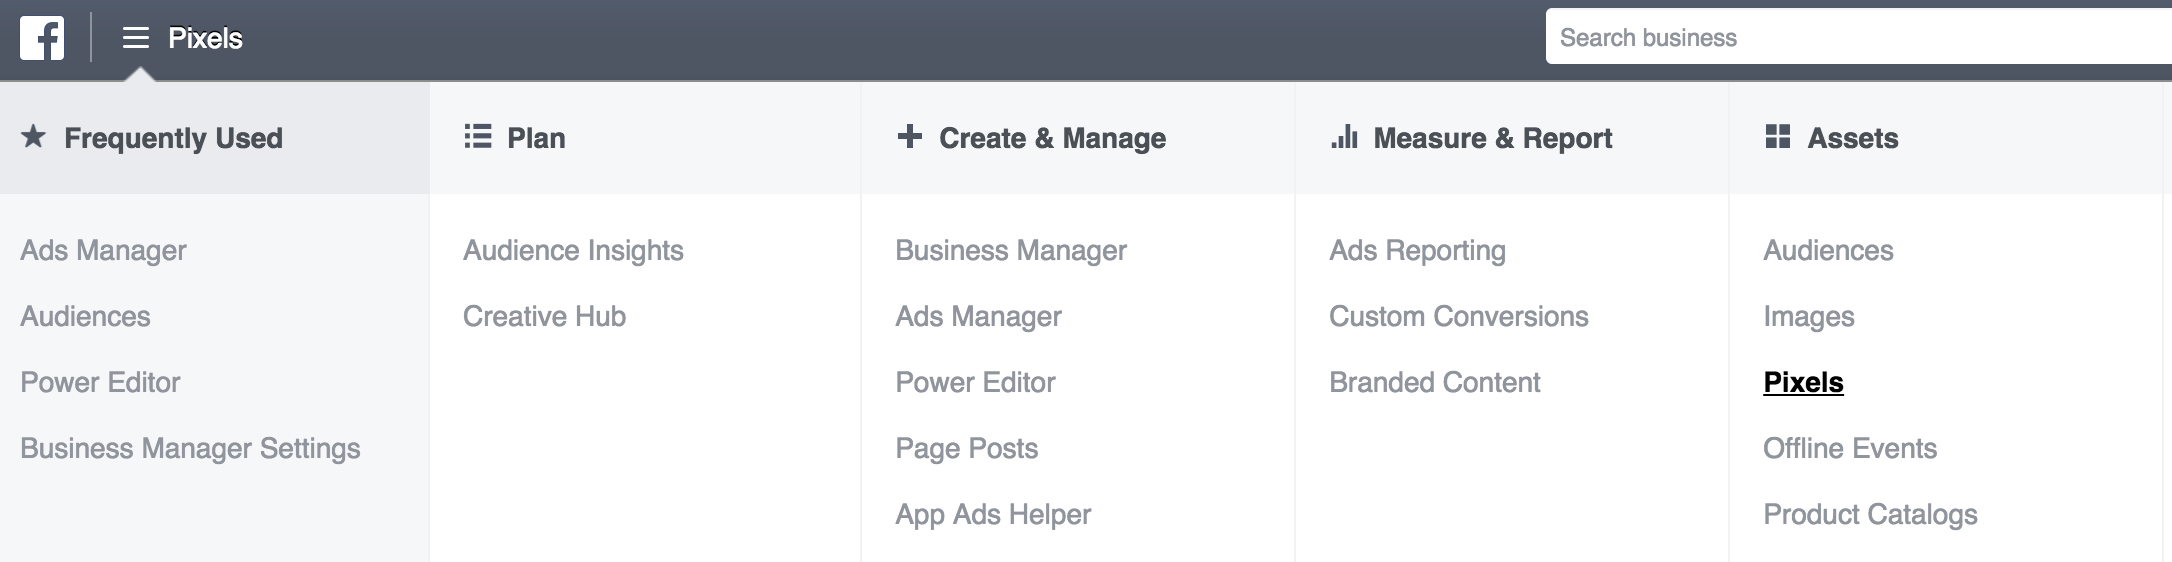Open Power Editor under Frequently Used
This screenshot has height=562, width=2172.
coord(100,382)
